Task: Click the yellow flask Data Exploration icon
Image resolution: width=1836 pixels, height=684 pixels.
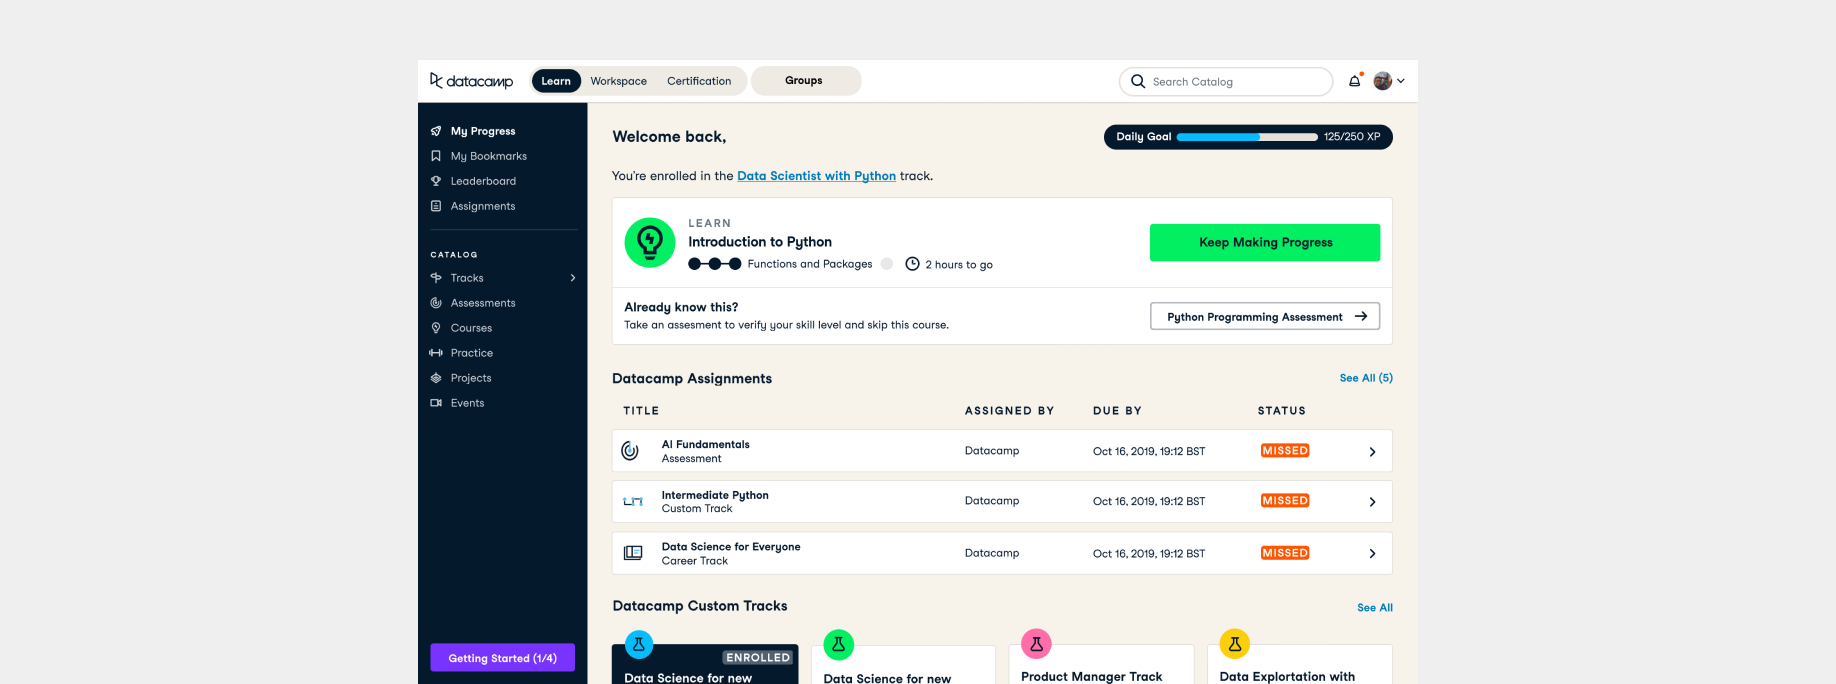Action: click(x=1235, y=644)
